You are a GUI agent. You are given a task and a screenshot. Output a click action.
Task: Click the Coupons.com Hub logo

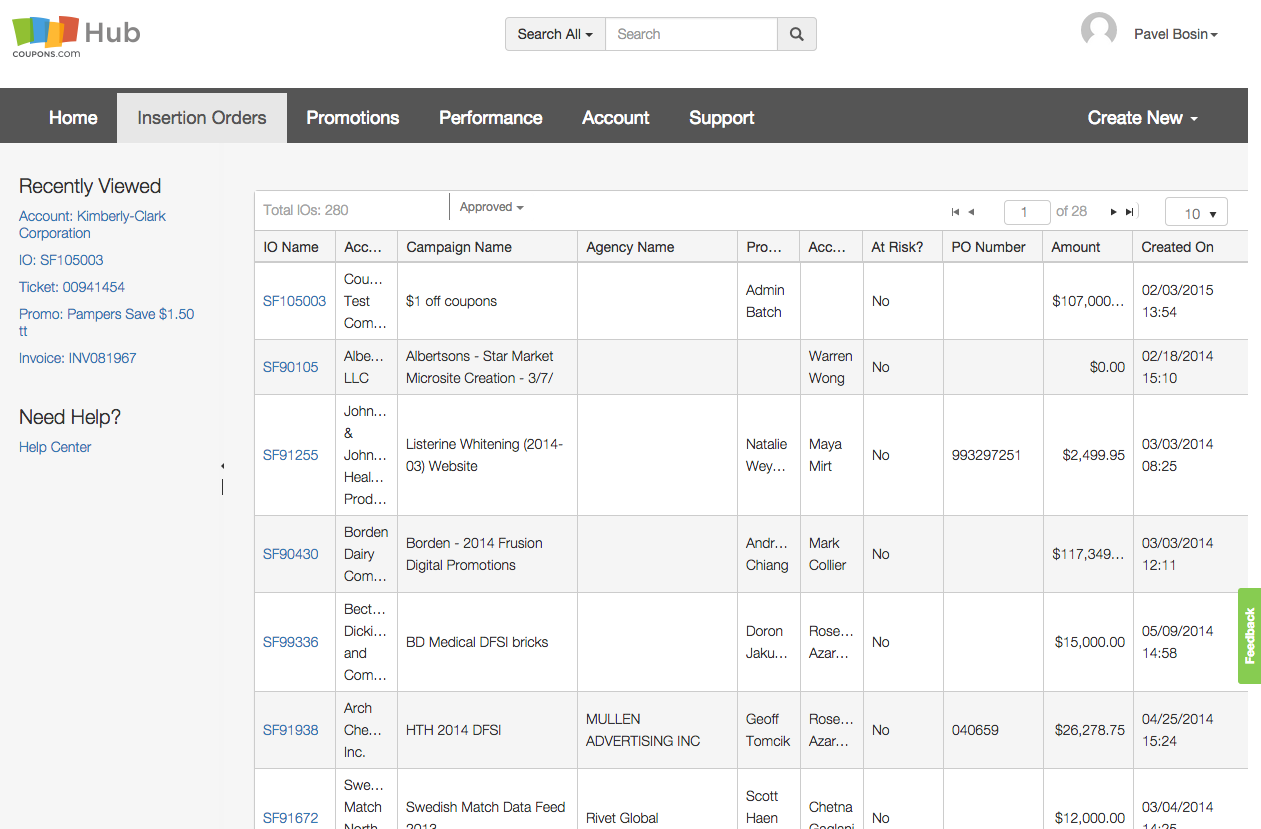pyautogui.click(x=76, y=37)
